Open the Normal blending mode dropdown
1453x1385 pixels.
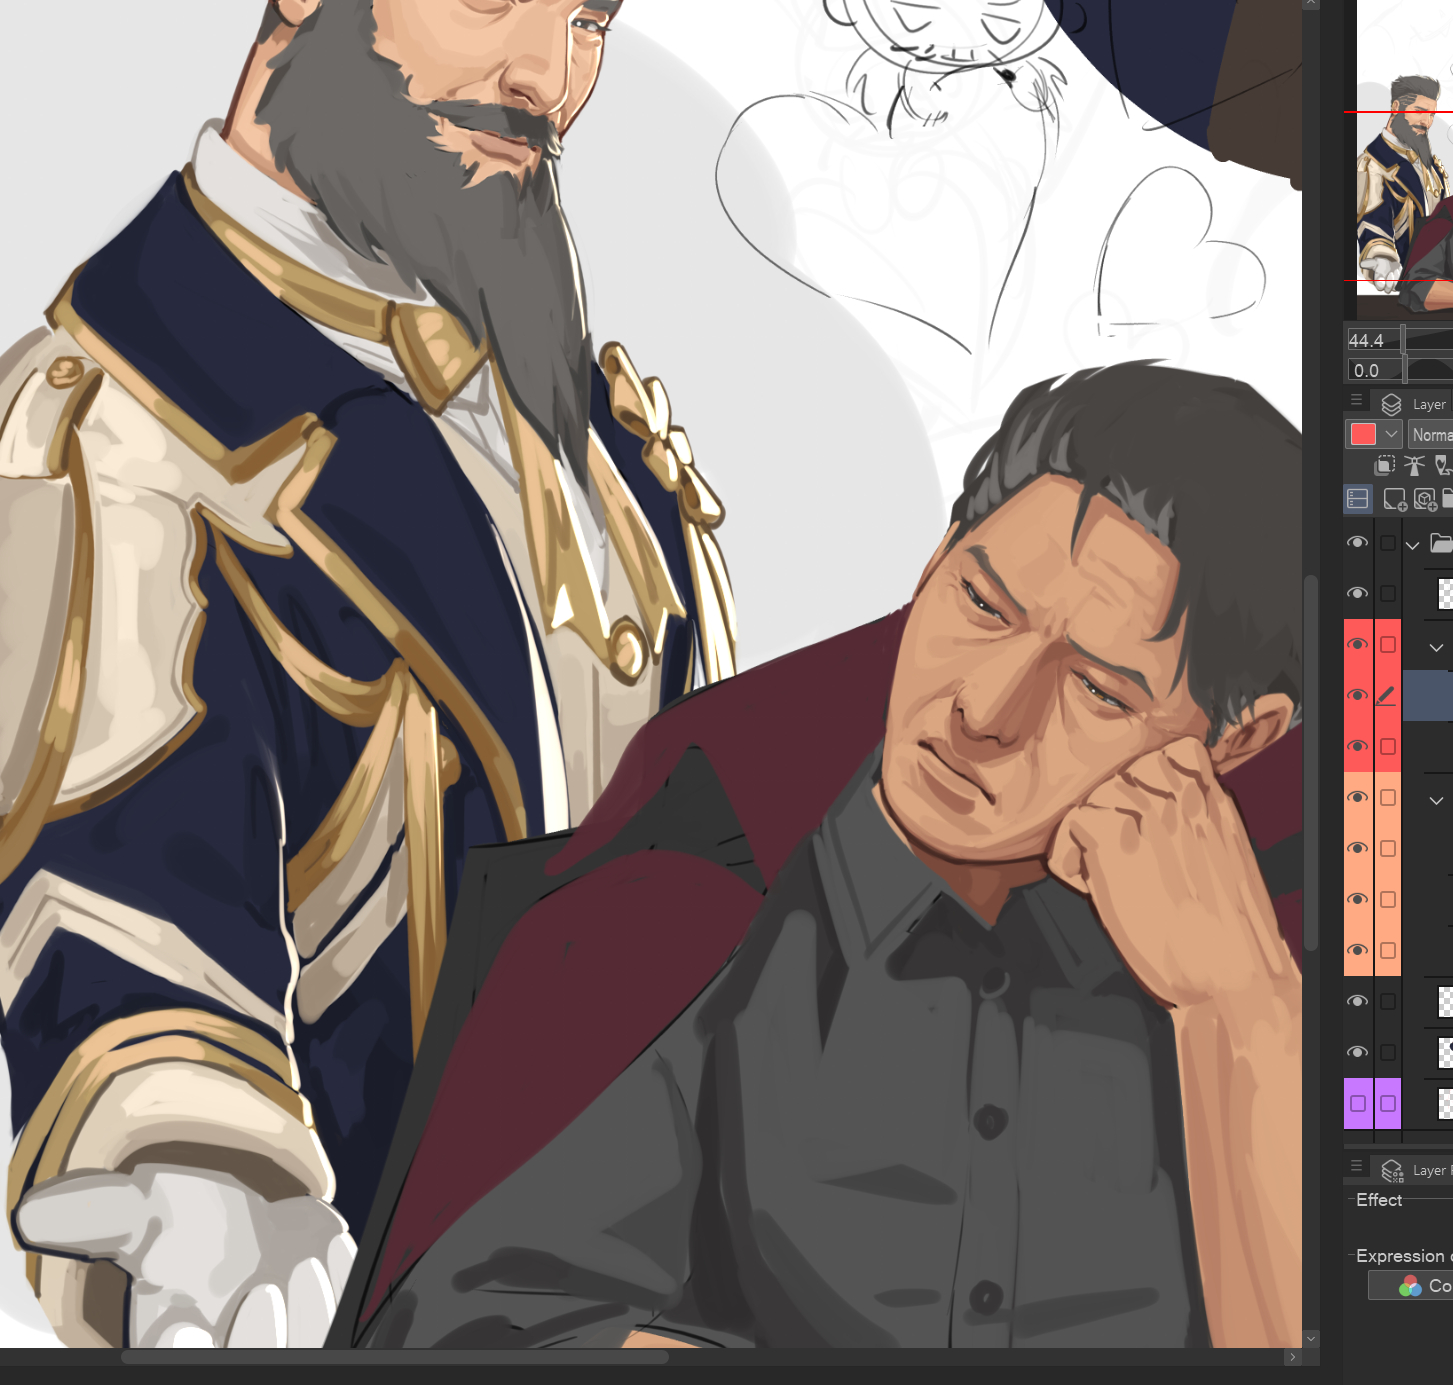click(1431, 435)
